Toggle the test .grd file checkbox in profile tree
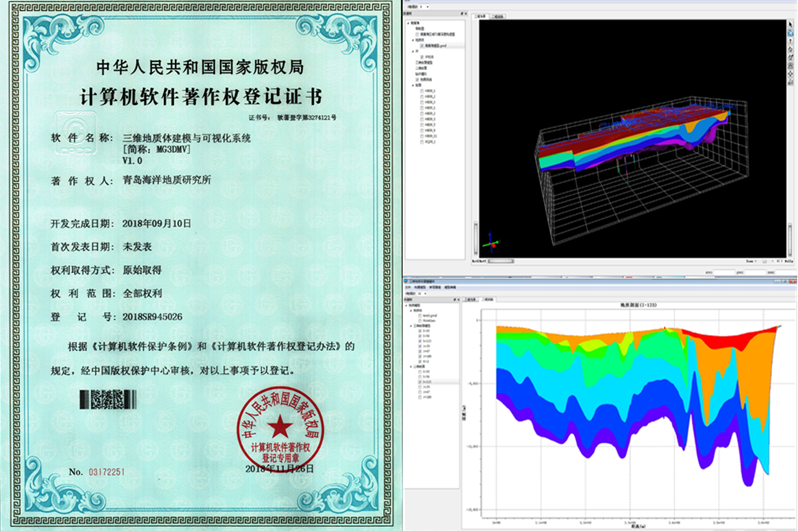 coord(420,316)
